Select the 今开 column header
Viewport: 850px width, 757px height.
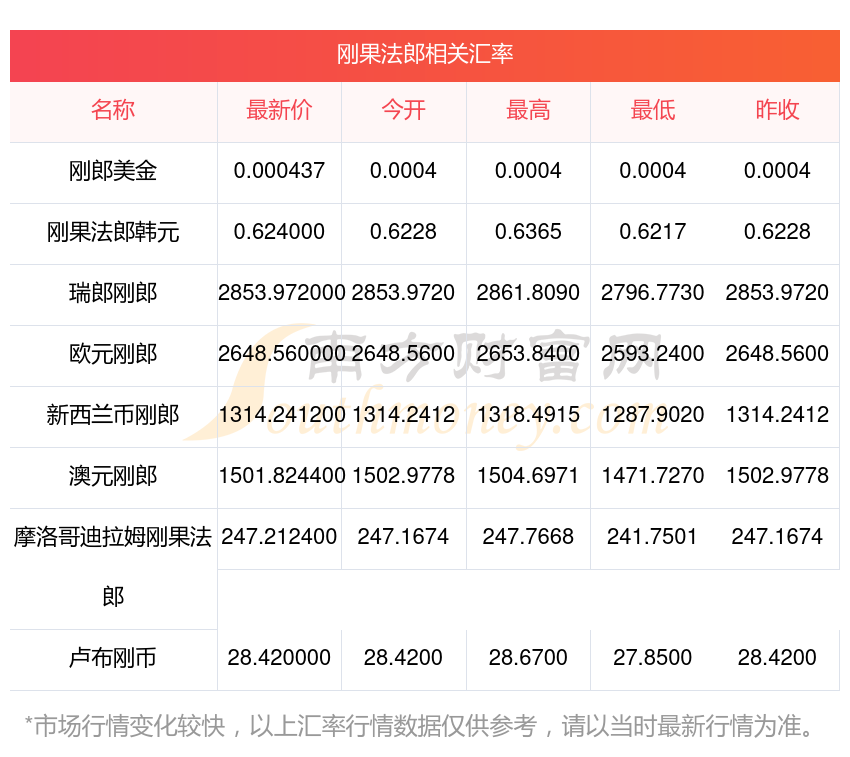point(403,110)
